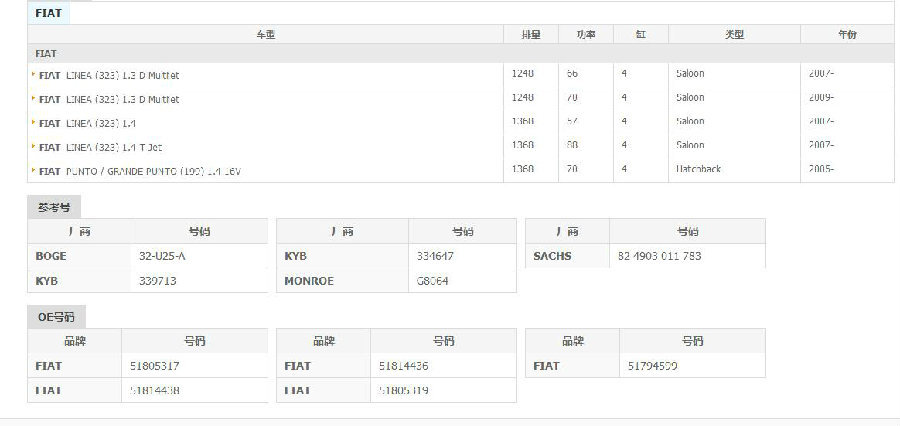
Task: Select SACHS number 82 4903 011 783
Action: (660, 256)
